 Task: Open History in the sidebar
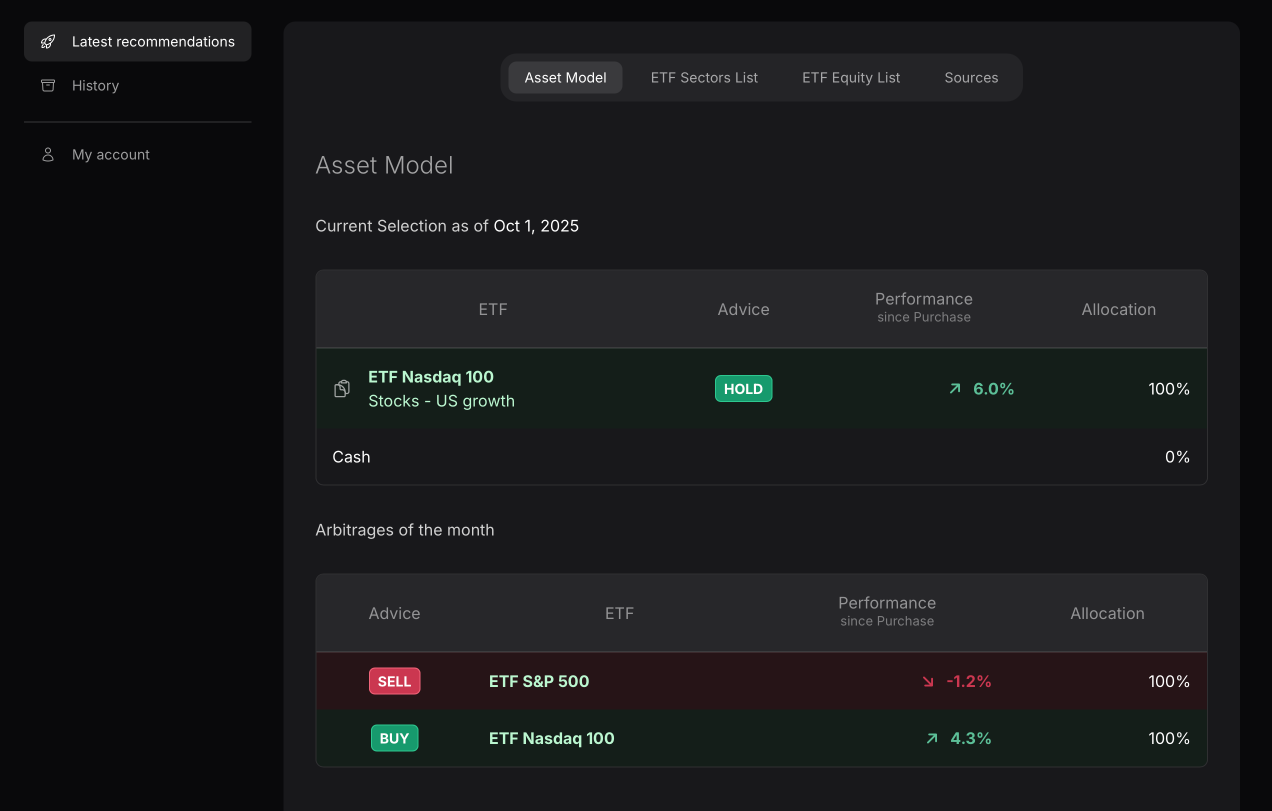[x=96, y=86]
